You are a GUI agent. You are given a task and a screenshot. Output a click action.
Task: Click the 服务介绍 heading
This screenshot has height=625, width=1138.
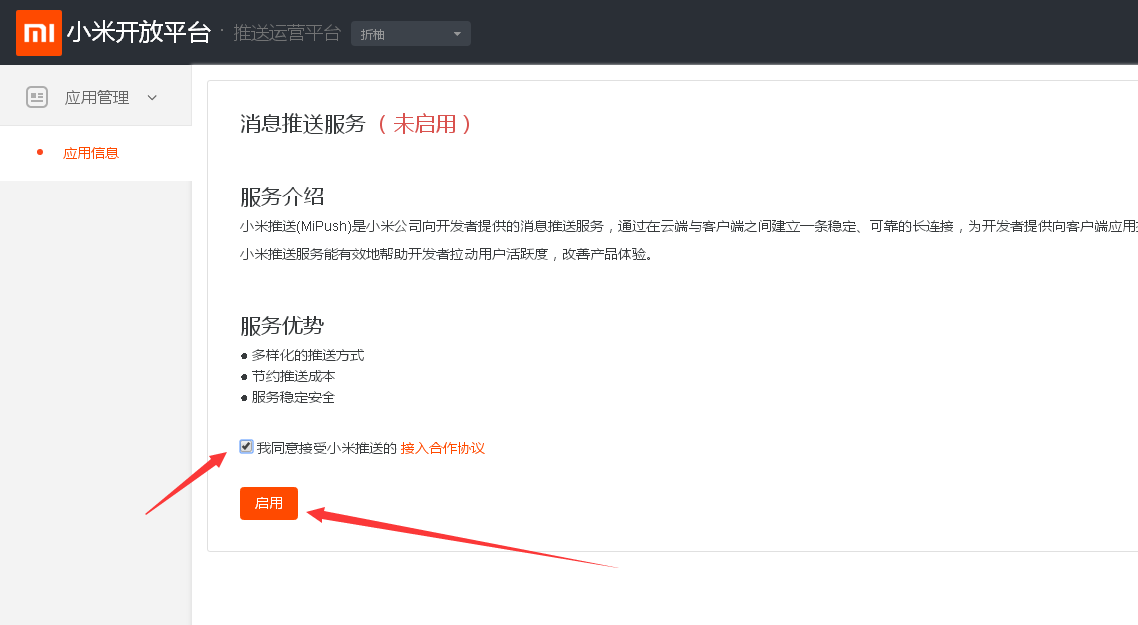(282, 197)
